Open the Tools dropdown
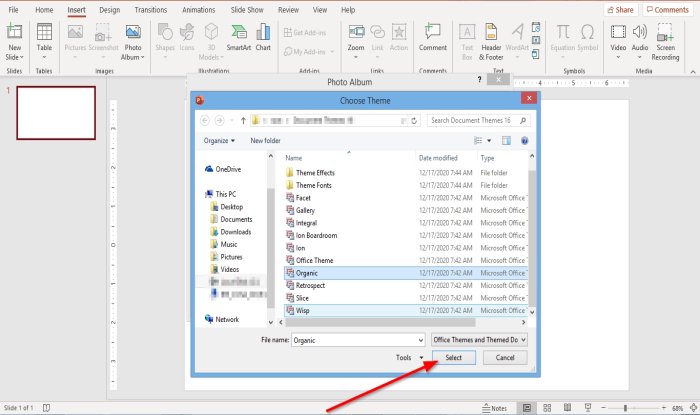Screen dimensions: 700x415 tap(409, 357)
